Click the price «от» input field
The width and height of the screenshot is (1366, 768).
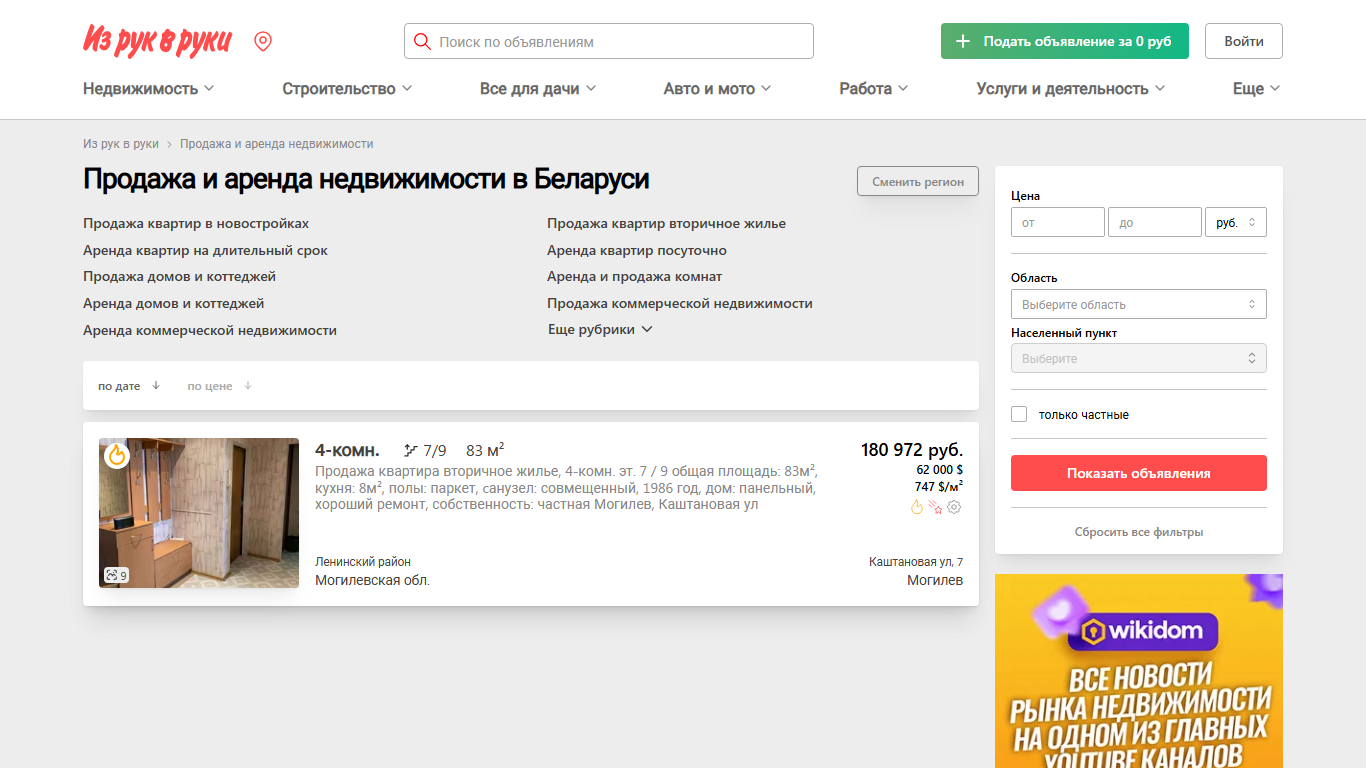coord(1058,222)
